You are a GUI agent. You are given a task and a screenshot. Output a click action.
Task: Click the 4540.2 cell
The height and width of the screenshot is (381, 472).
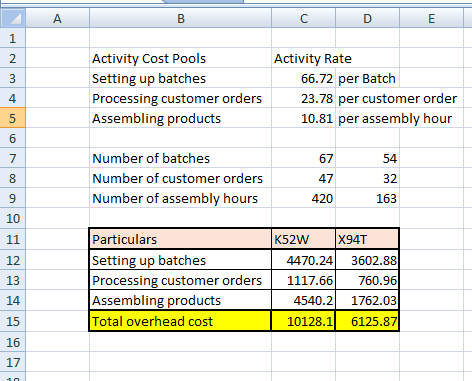coord(304,300)
